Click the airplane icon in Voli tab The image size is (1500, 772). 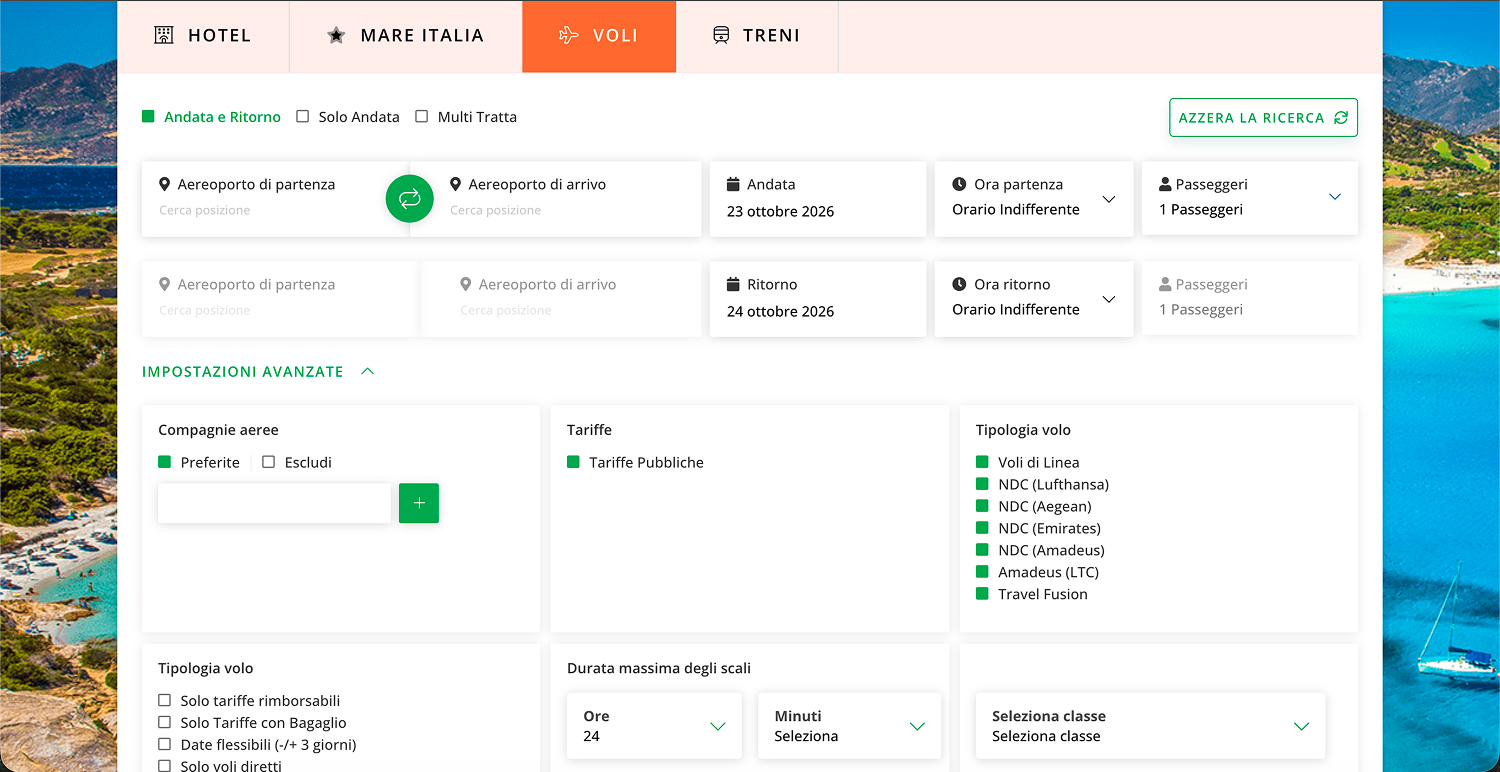[x=569, y=36]
